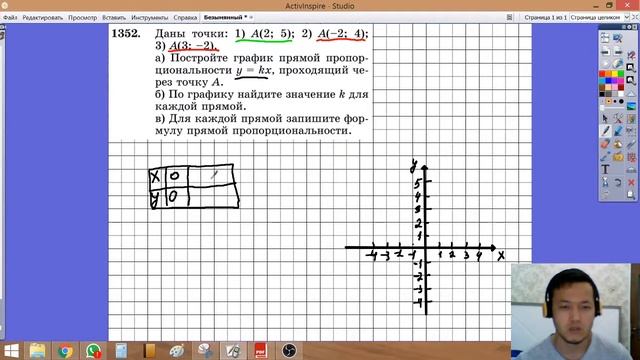Select the largest pen width dot
This screenshot has width=640, height=360.
(x=621, y=101)
